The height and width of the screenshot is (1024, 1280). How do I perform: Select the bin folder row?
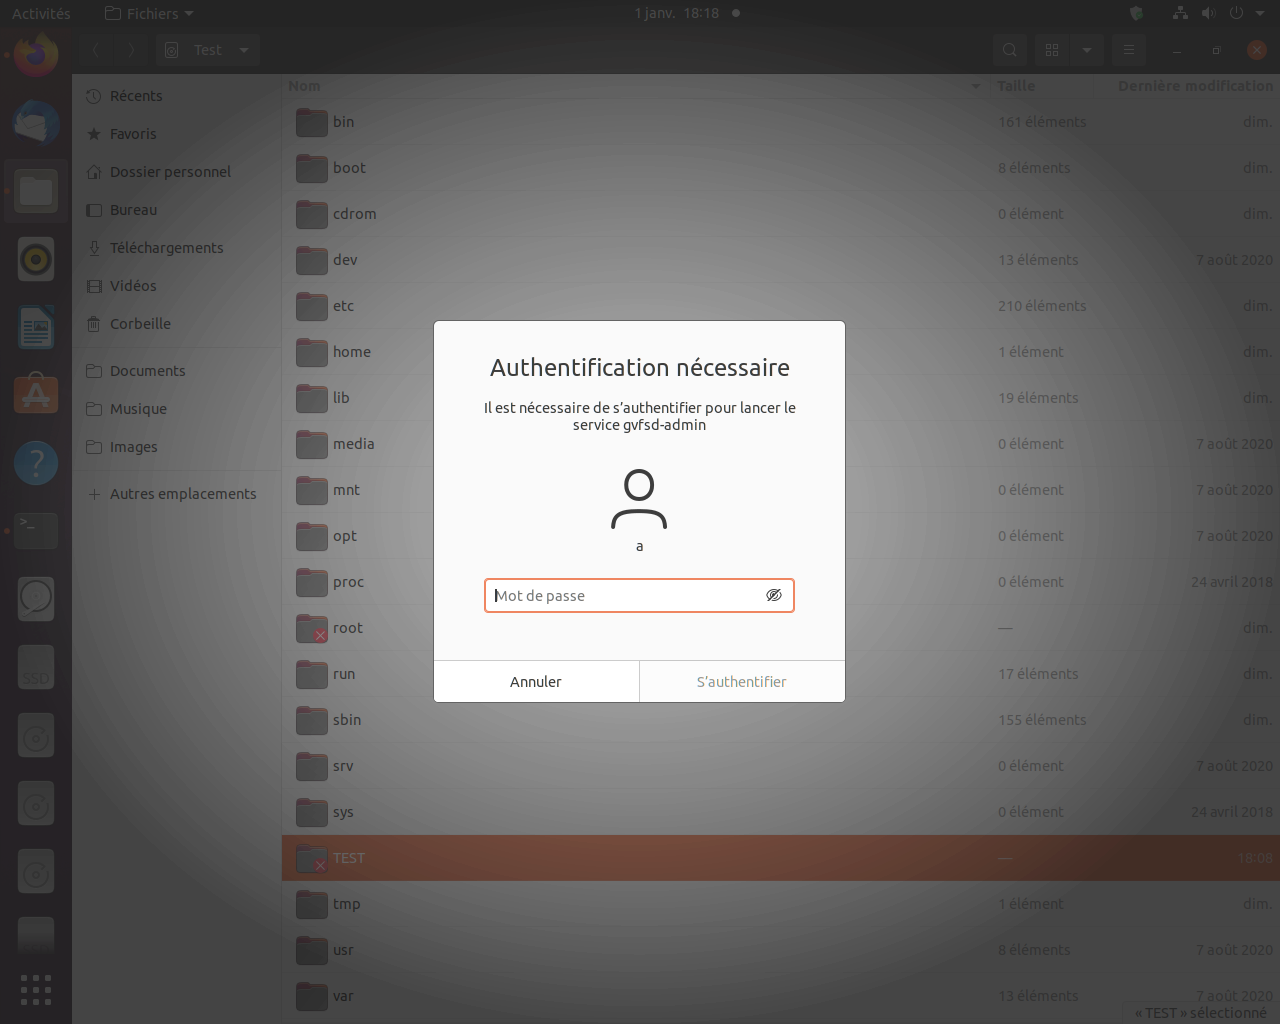[781, 122]
